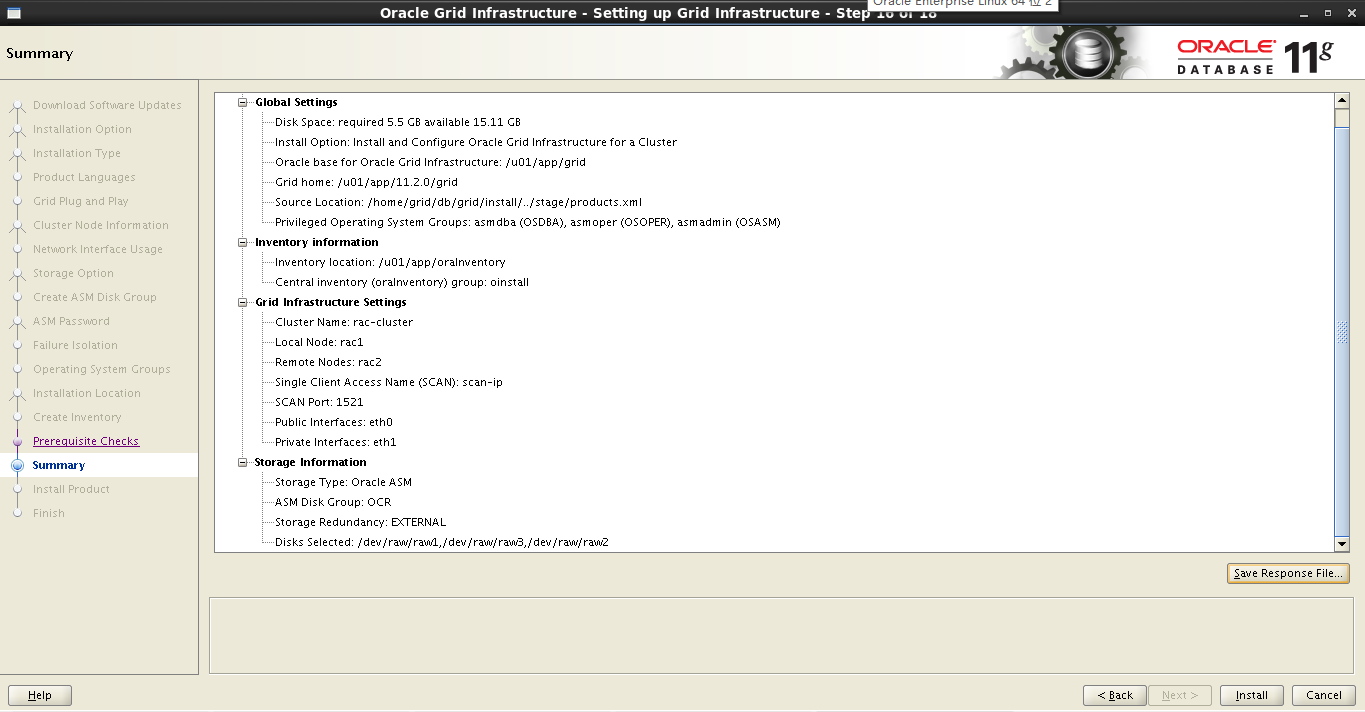This screenshot has height=712, width=1365.
Task: Select Create Inventory step in sidebar
Action: [77, 417]
